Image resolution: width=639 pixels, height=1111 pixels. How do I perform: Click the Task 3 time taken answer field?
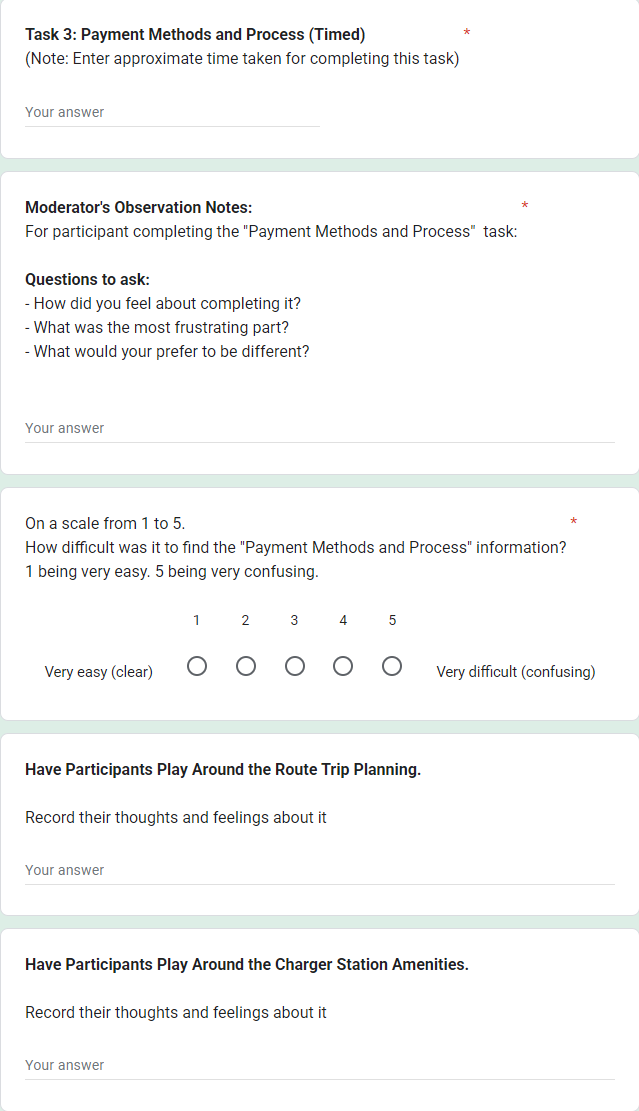pos(172,113)
